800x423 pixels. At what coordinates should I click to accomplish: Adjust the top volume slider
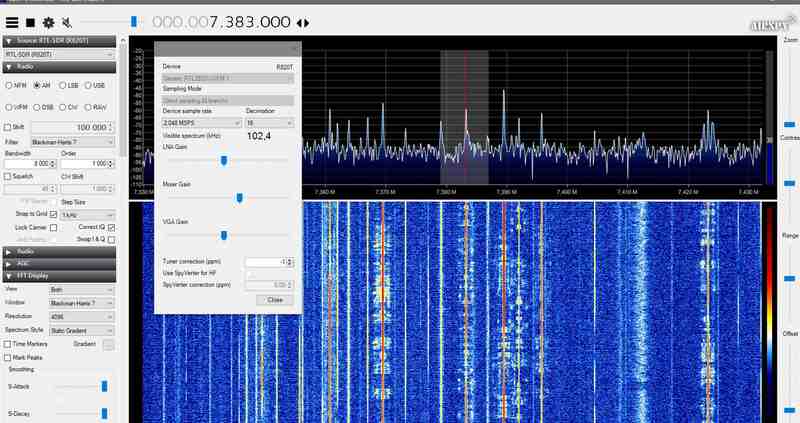pyautogui.click(x=134, y=21)
